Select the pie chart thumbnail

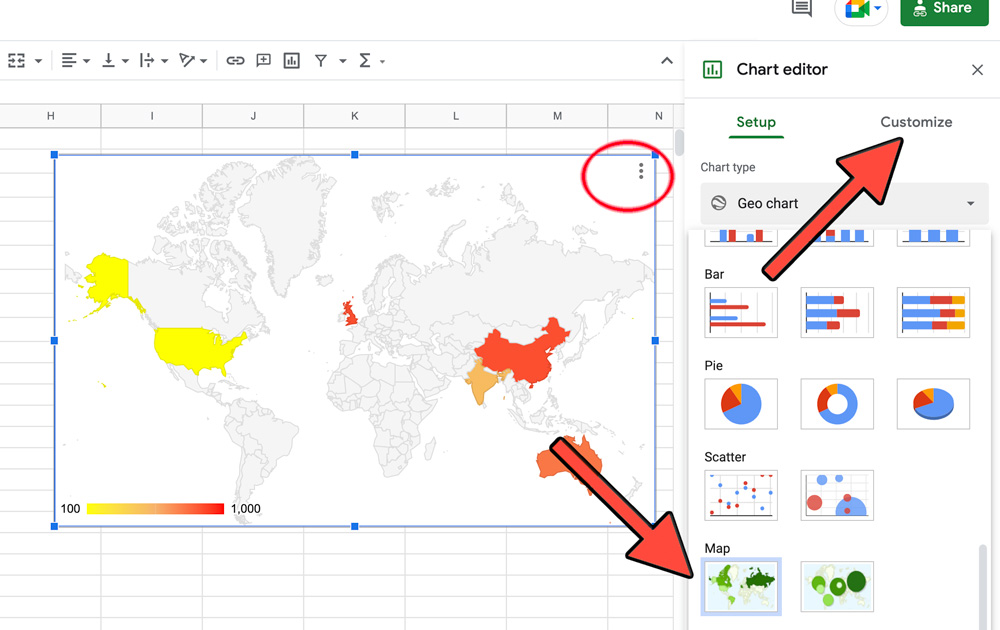(741, 404)
